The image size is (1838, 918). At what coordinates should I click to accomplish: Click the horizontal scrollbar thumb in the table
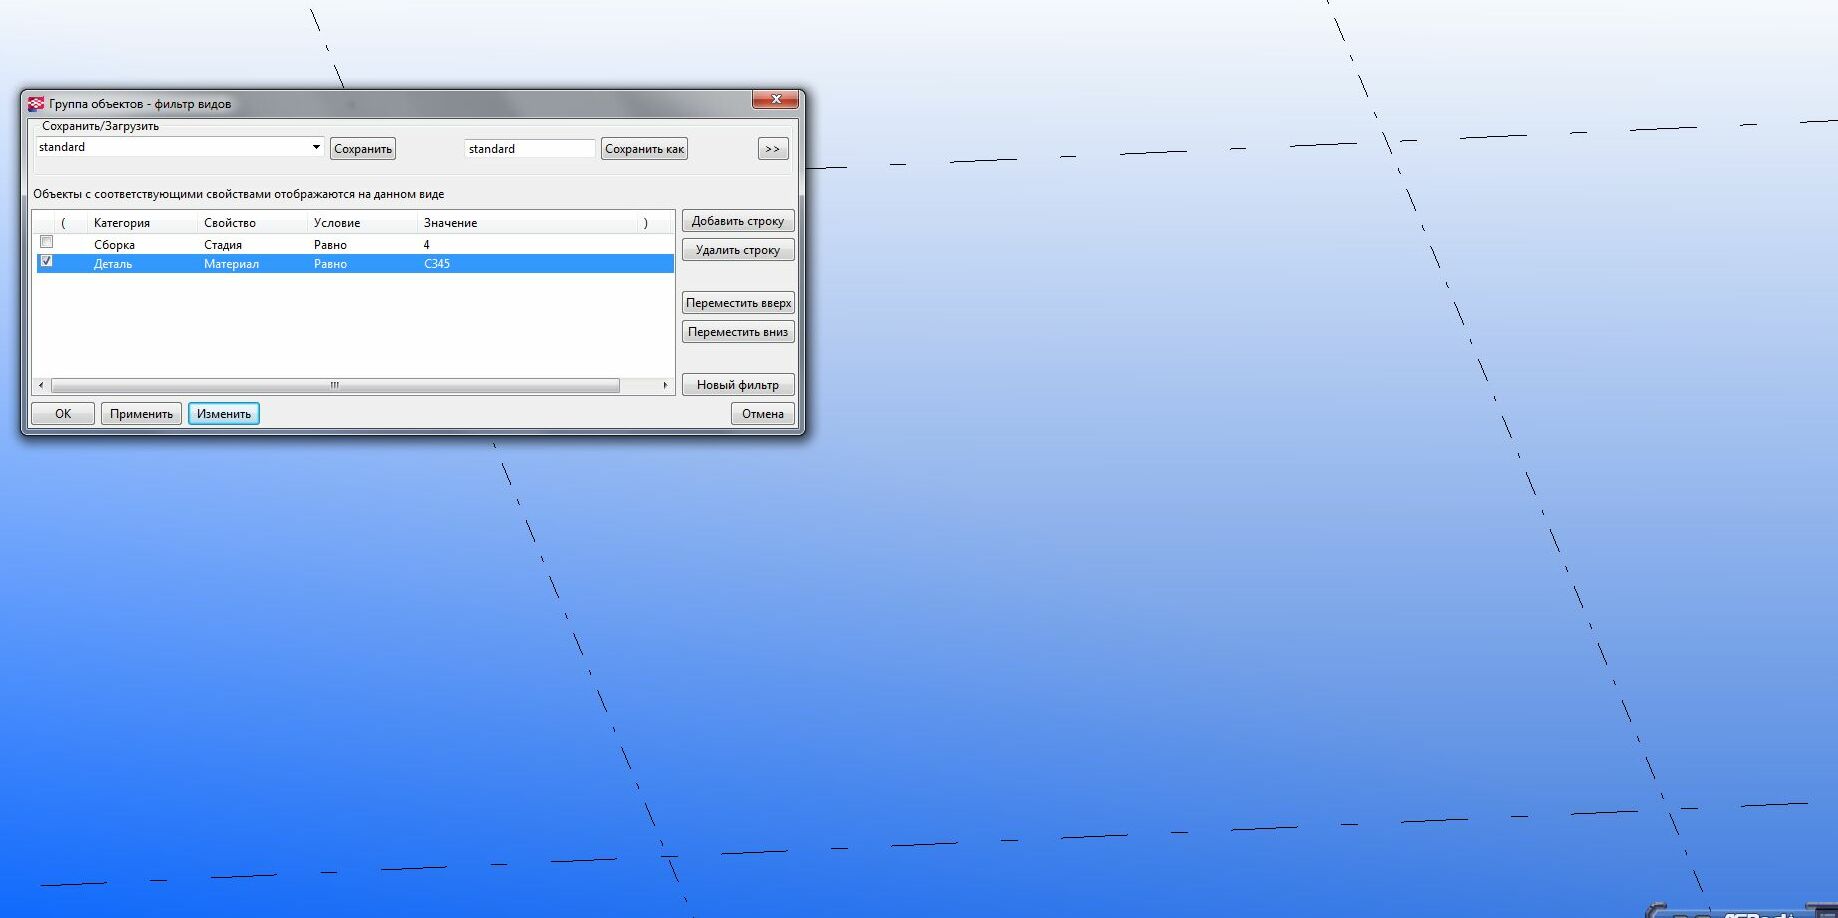(335, 385)
